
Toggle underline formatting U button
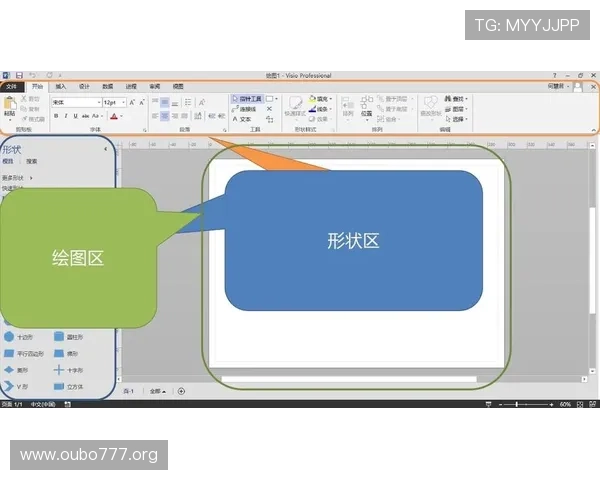click(x=74, y=116)
